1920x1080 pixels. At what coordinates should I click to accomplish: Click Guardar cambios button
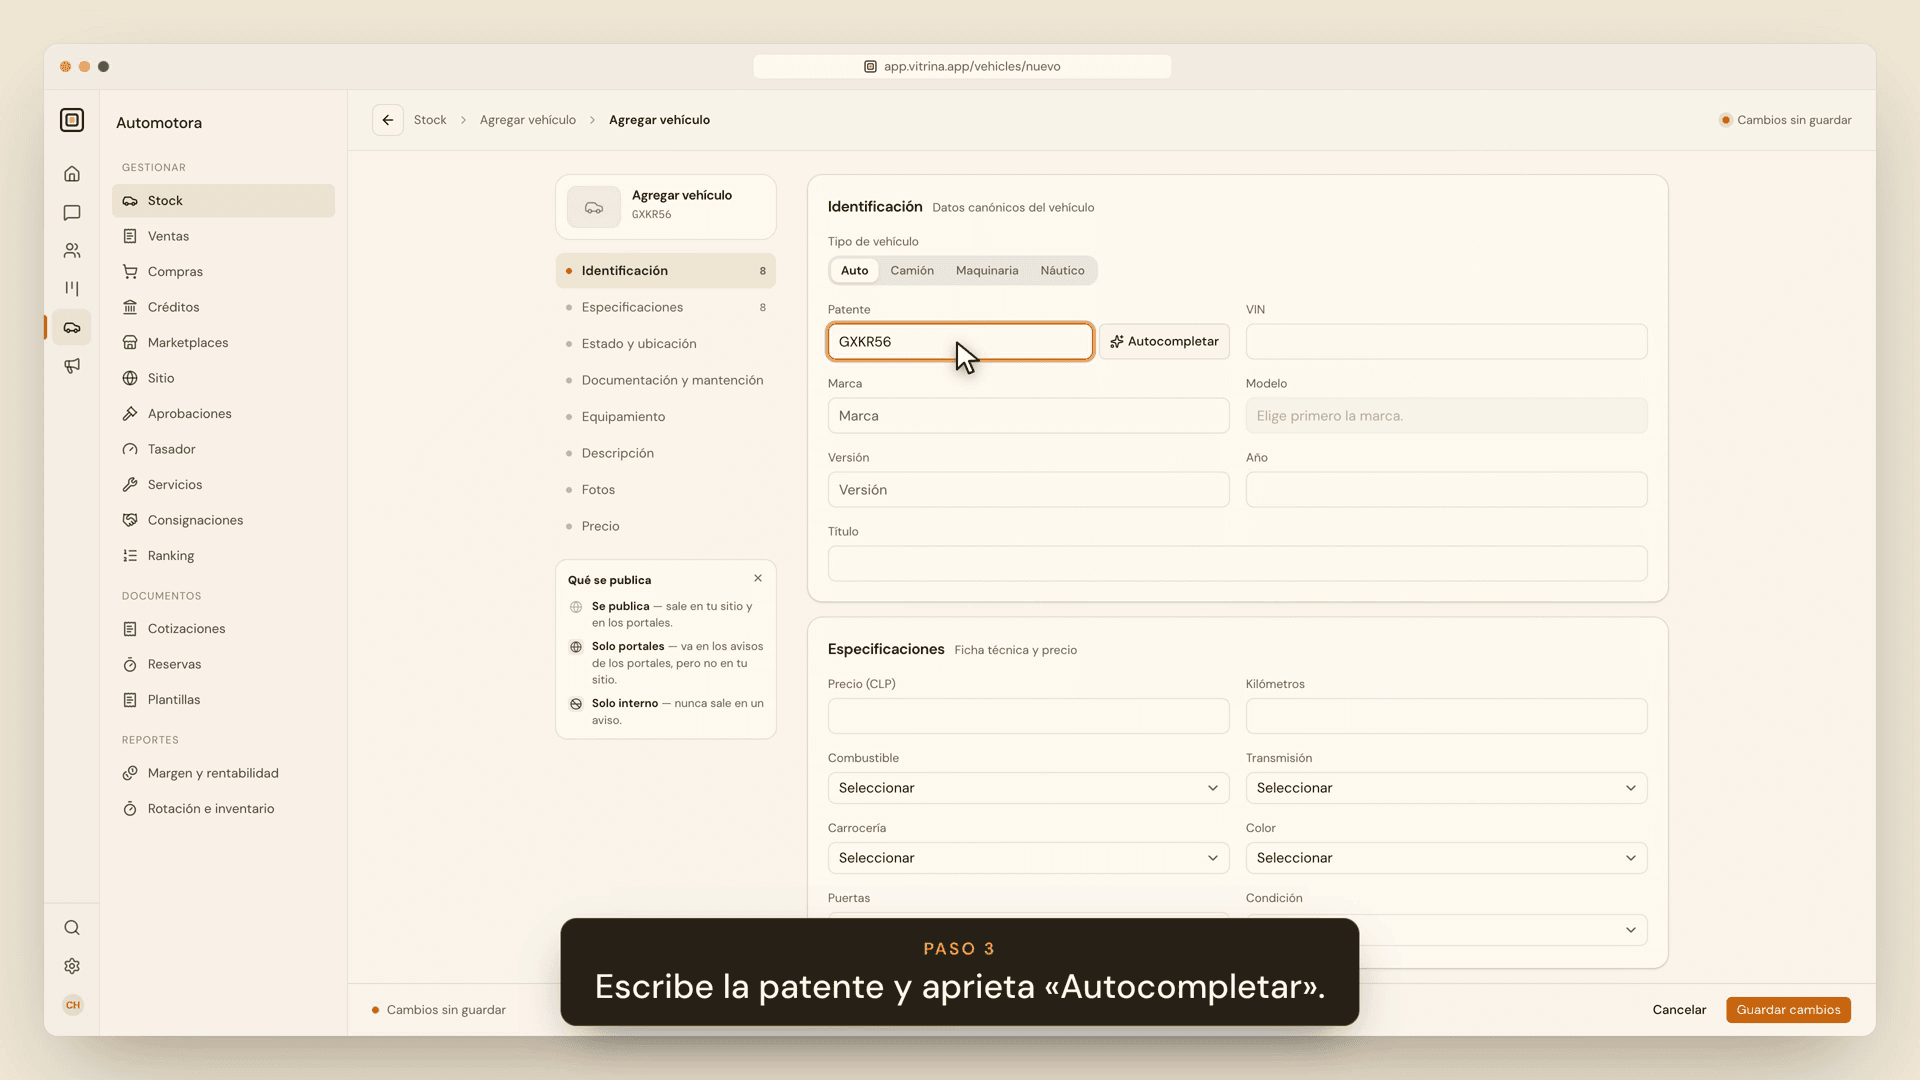point(1788,1010)
